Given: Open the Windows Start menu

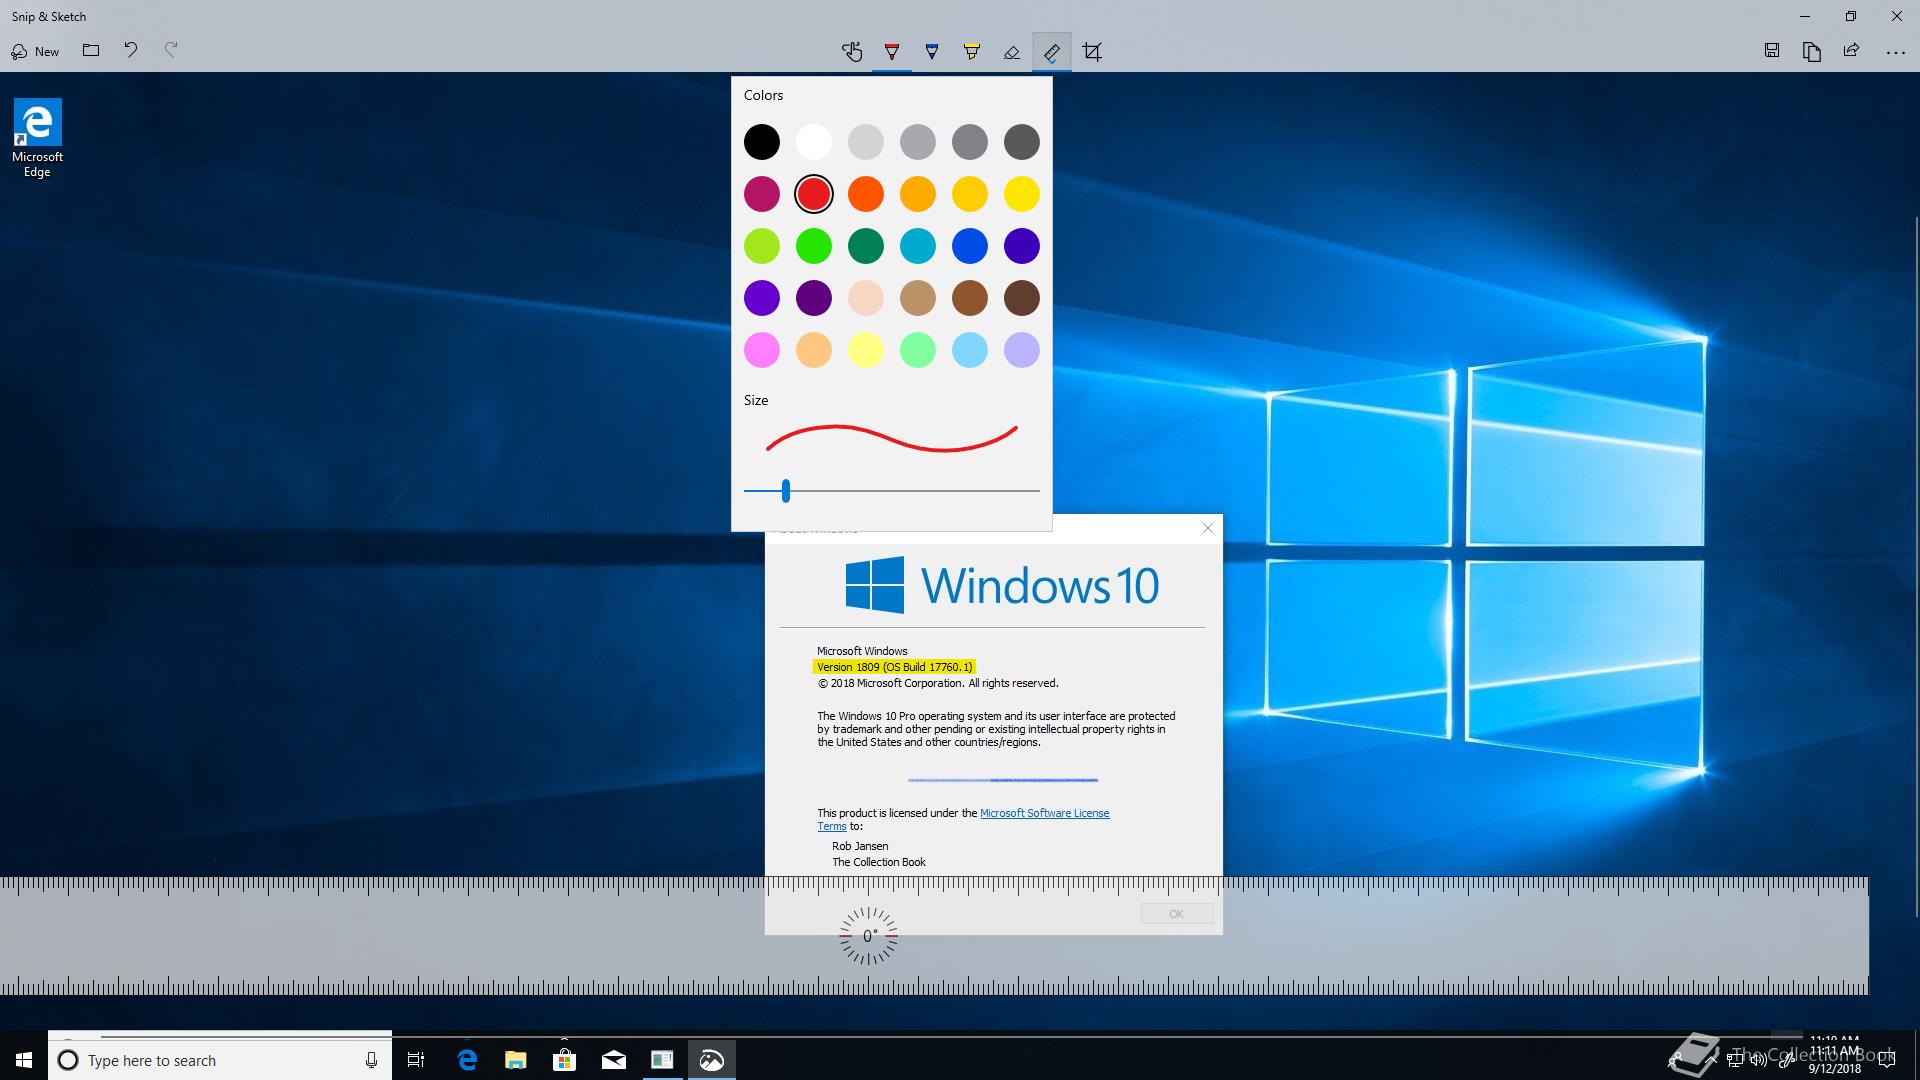Looking at the screenshot, I should click(24, 1060).
